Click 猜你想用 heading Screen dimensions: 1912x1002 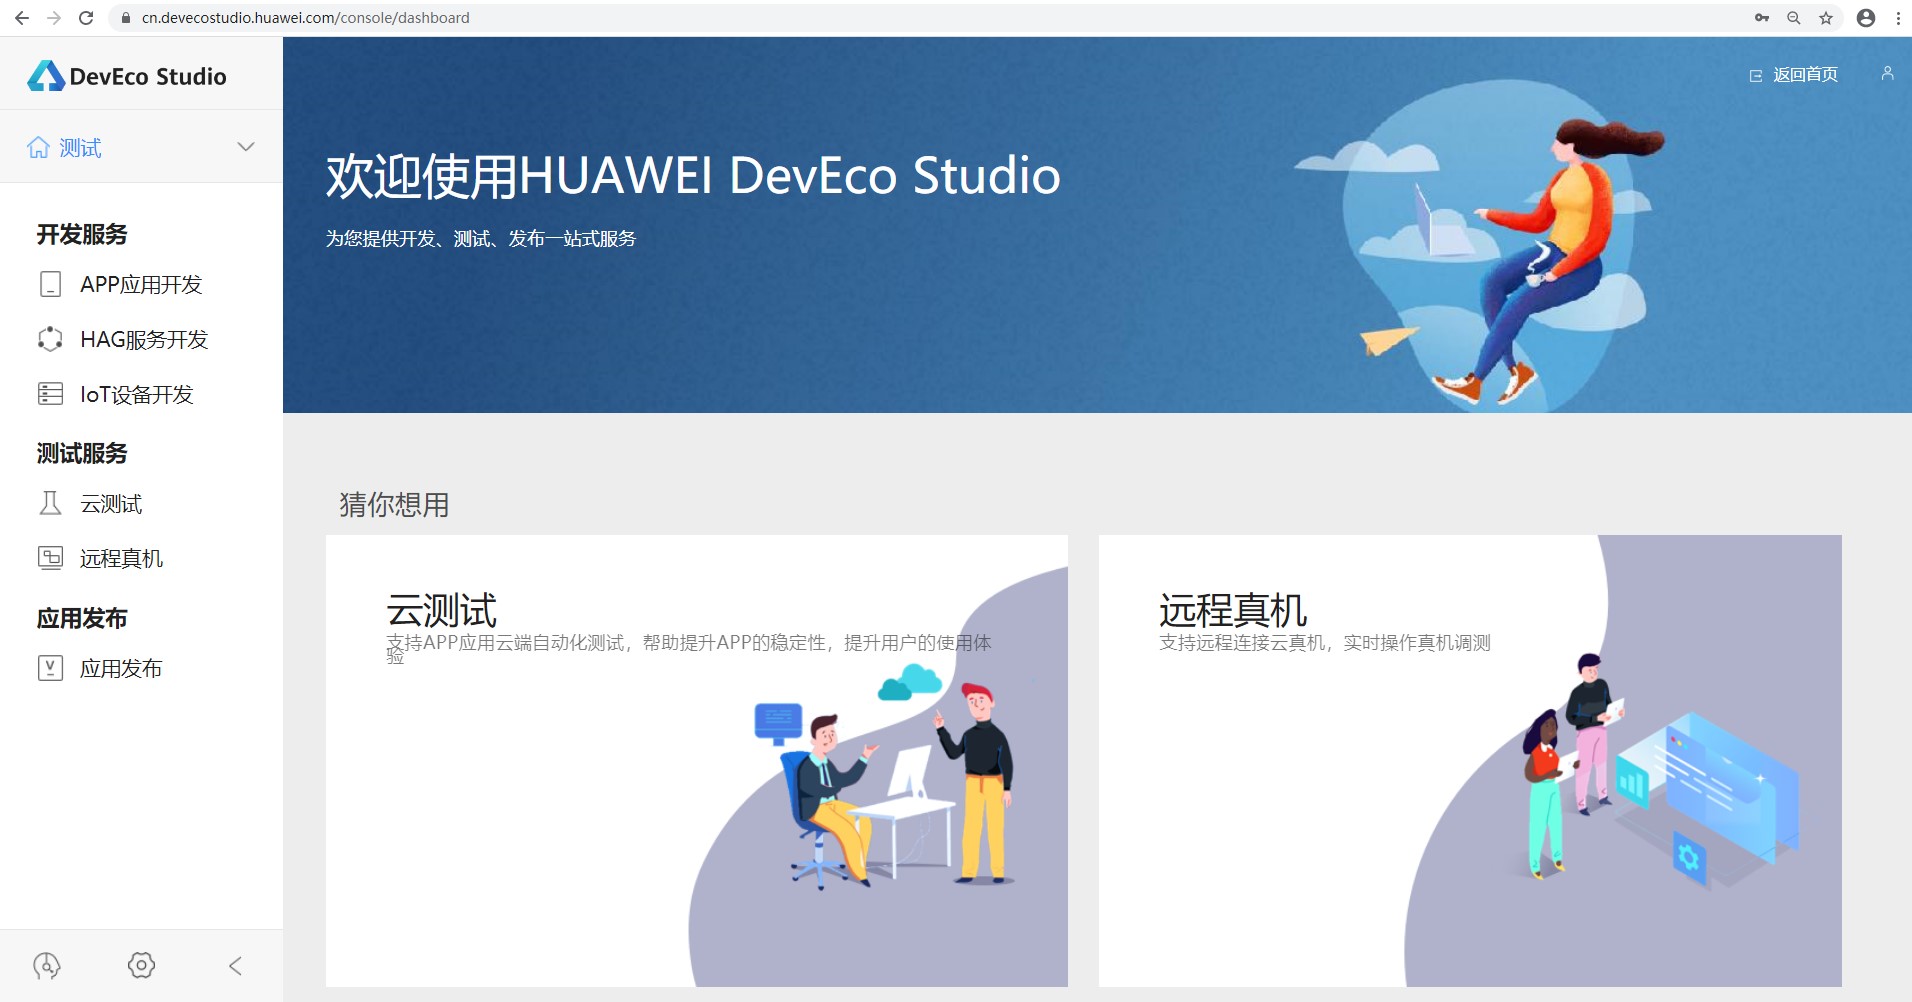[x=394, y=504]
